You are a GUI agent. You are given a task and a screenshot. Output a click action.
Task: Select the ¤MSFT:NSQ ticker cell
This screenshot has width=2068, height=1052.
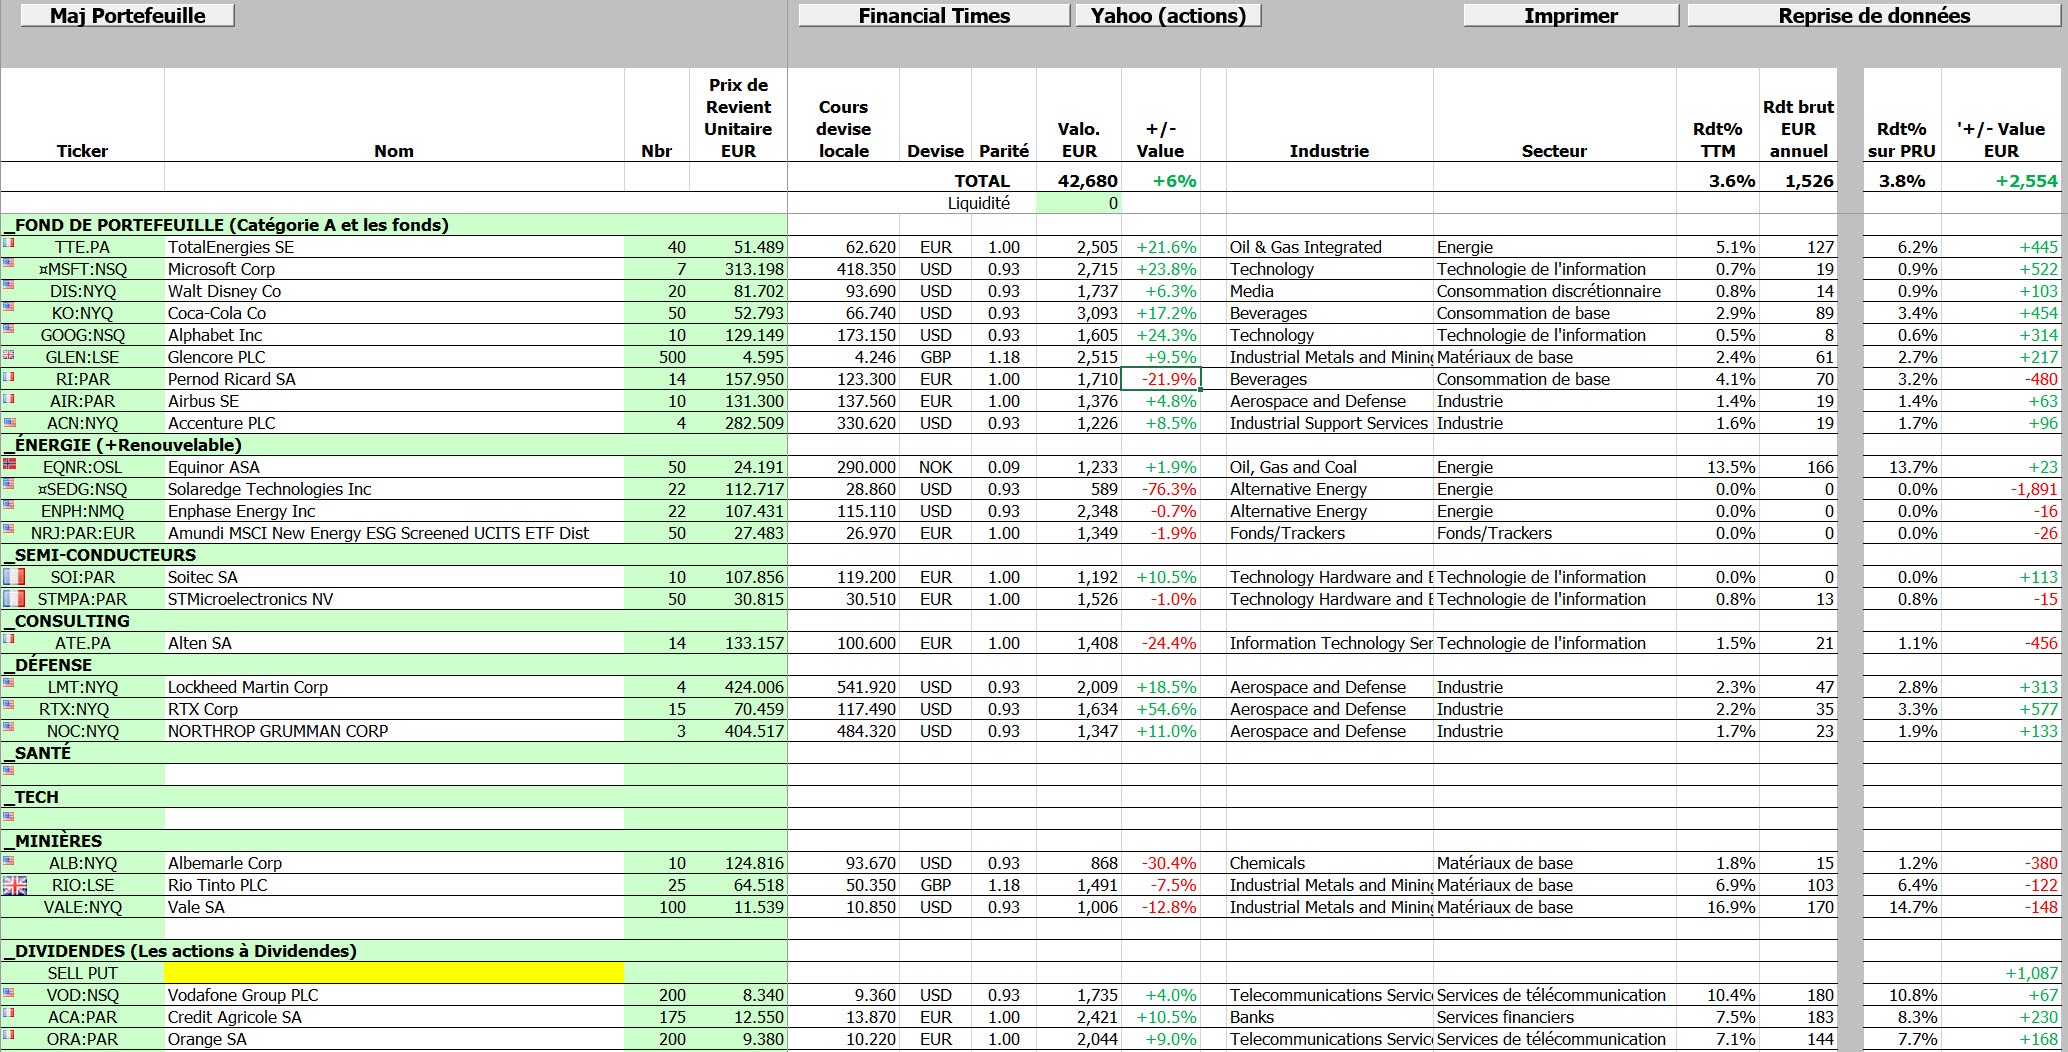tap(83, 269)
